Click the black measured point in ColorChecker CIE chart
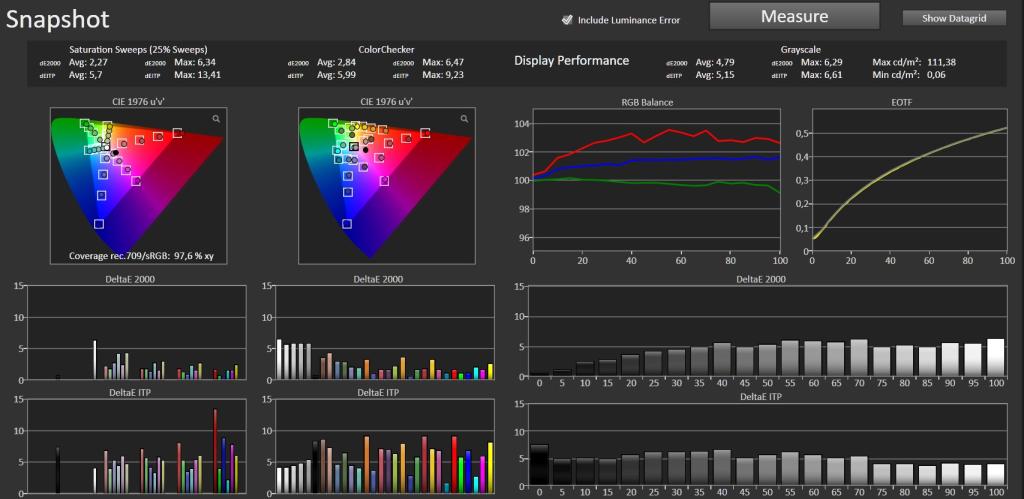 click(x=366, y=150)
